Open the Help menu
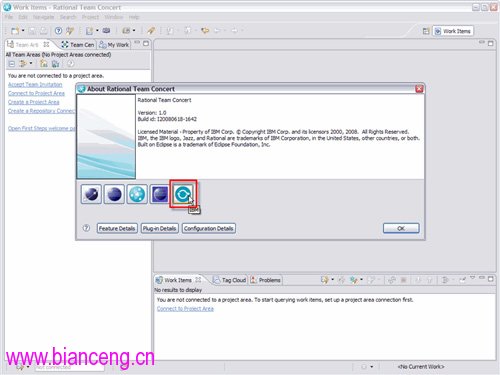500x375 pixels. pos(134,17)
